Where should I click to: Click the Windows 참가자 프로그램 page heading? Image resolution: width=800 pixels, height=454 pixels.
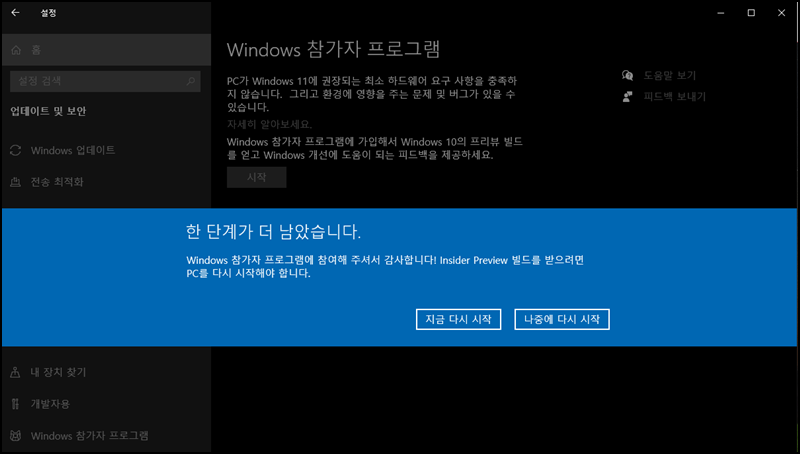tap(334, 50)
